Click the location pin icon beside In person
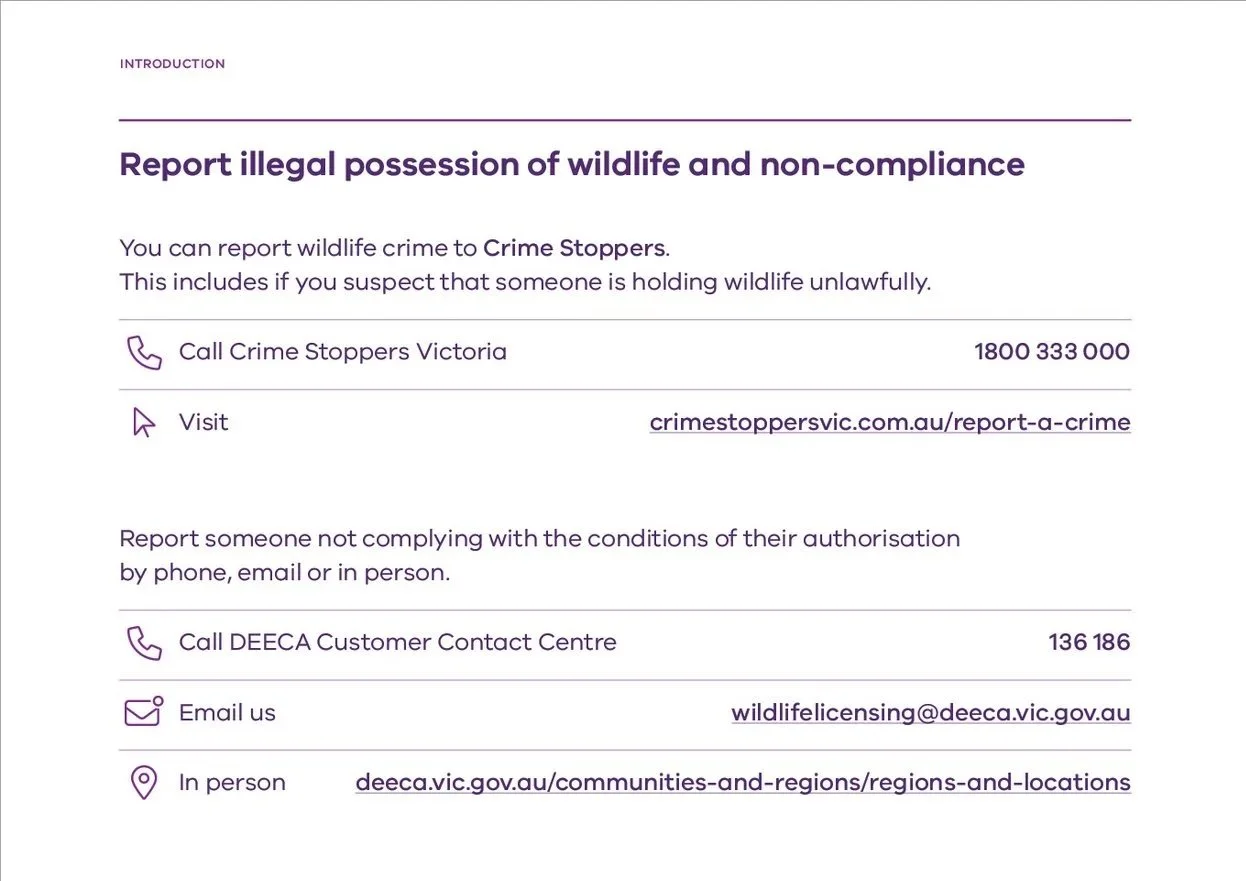This screenshot has width=1246, height=881. tap(144, 783)
